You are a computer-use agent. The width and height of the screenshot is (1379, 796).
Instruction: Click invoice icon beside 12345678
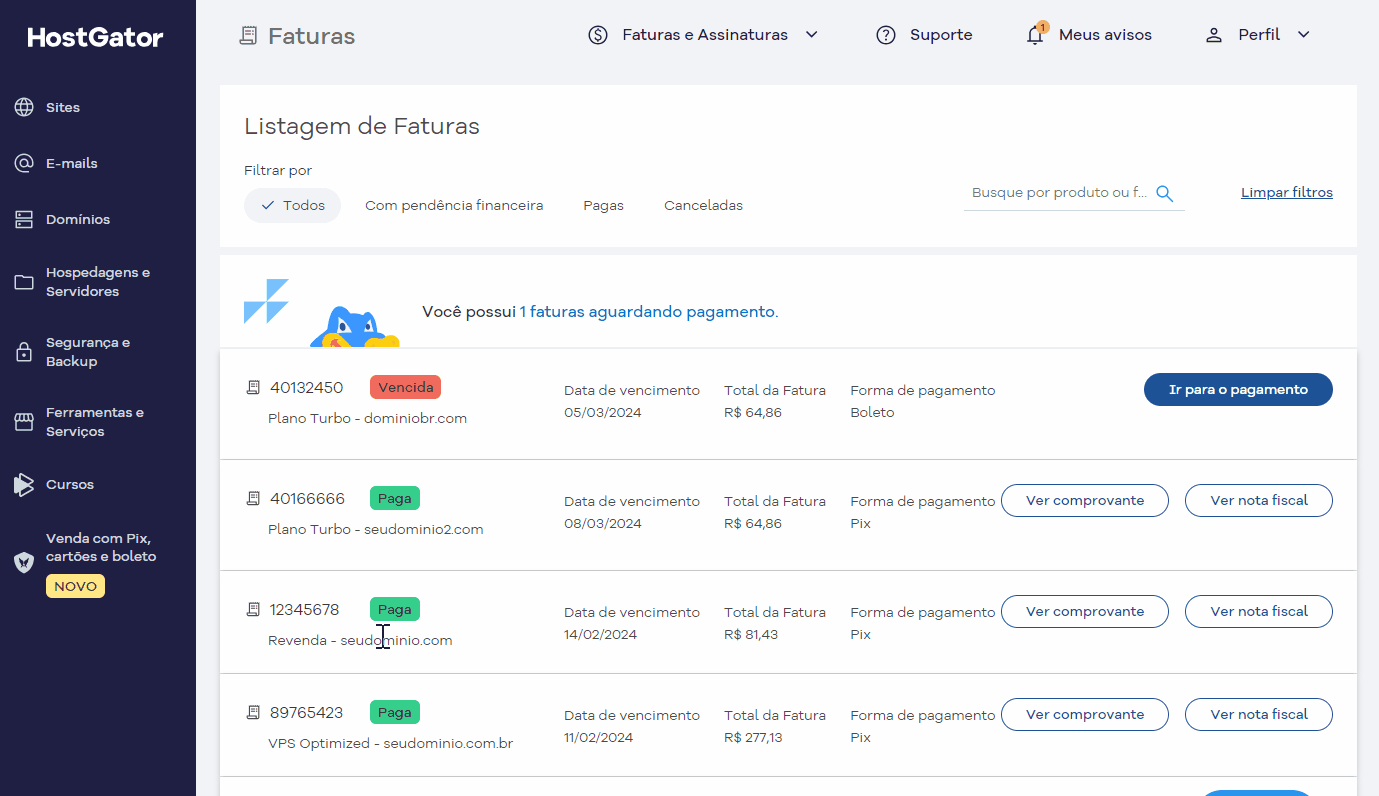(x=253, y=609)
